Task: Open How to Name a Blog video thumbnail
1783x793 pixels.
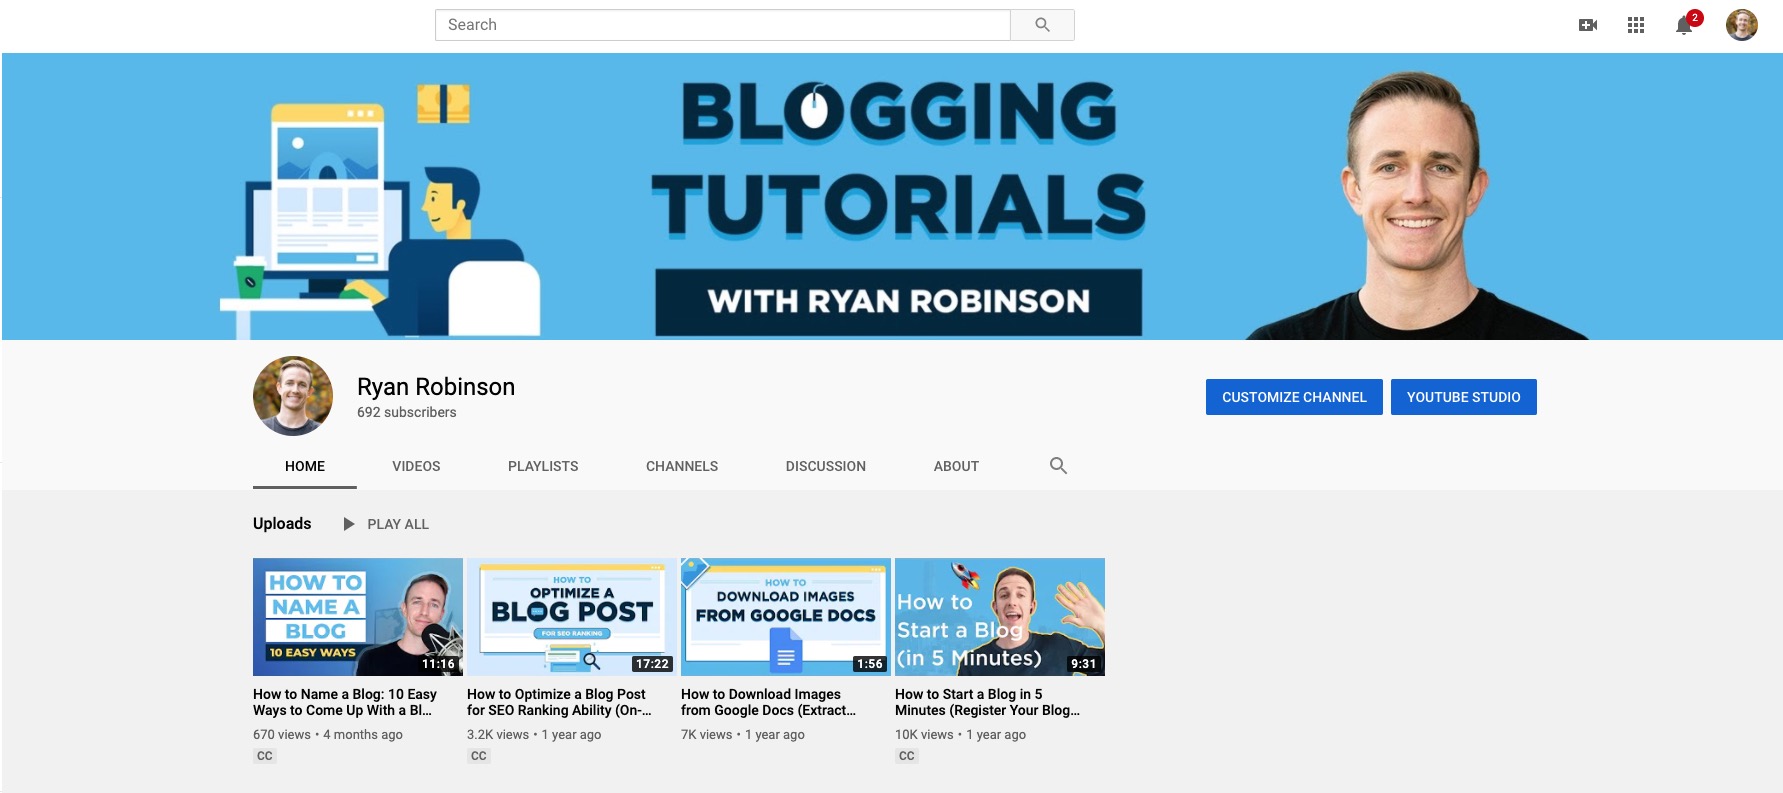Action: pyautogui.click(x=358, y=617)
